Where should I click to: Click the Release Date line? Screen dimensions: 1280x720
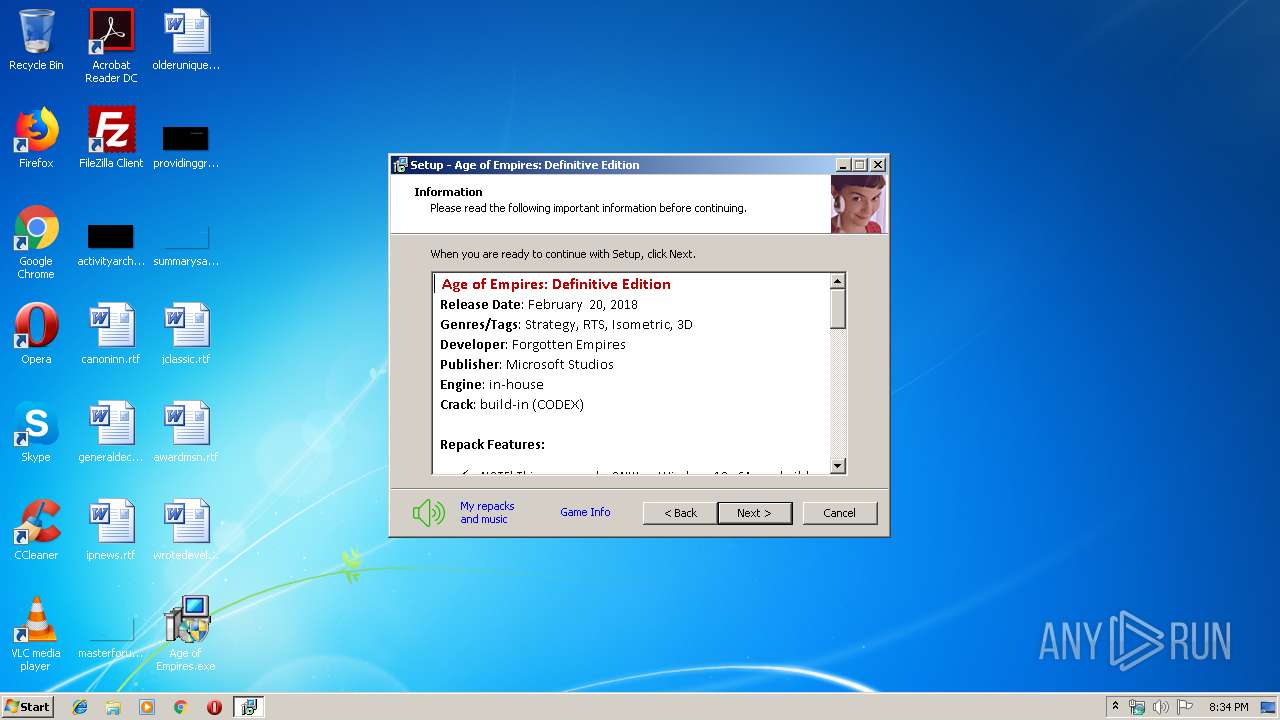(x=539, y=304)
